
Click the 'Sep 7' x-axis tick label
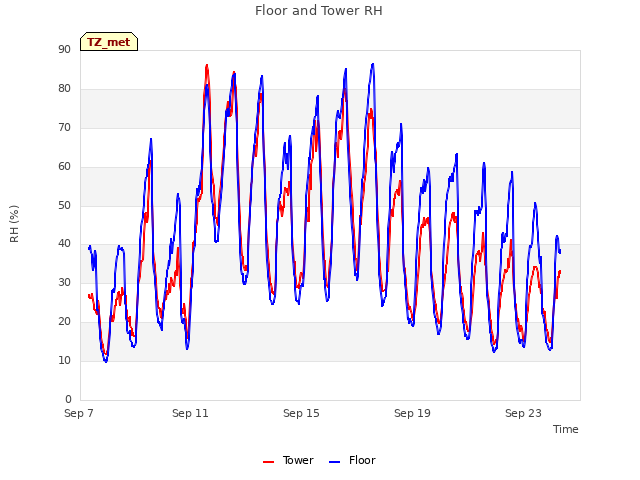coord(79,413)
